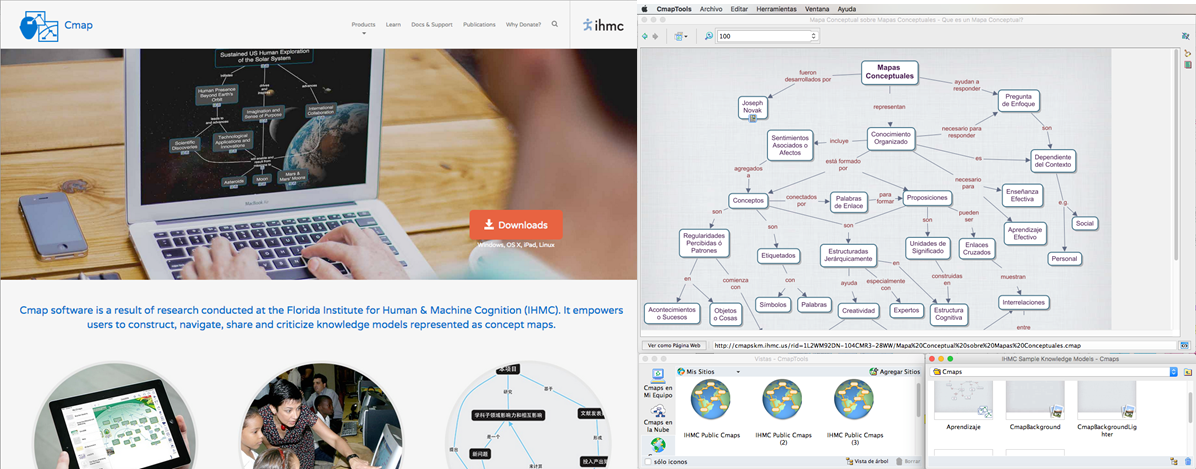This screenshot has height=469, width=1196.
Task: Click the zoom magnifier icon beside 100 field
Action: (x=709, y=36)
